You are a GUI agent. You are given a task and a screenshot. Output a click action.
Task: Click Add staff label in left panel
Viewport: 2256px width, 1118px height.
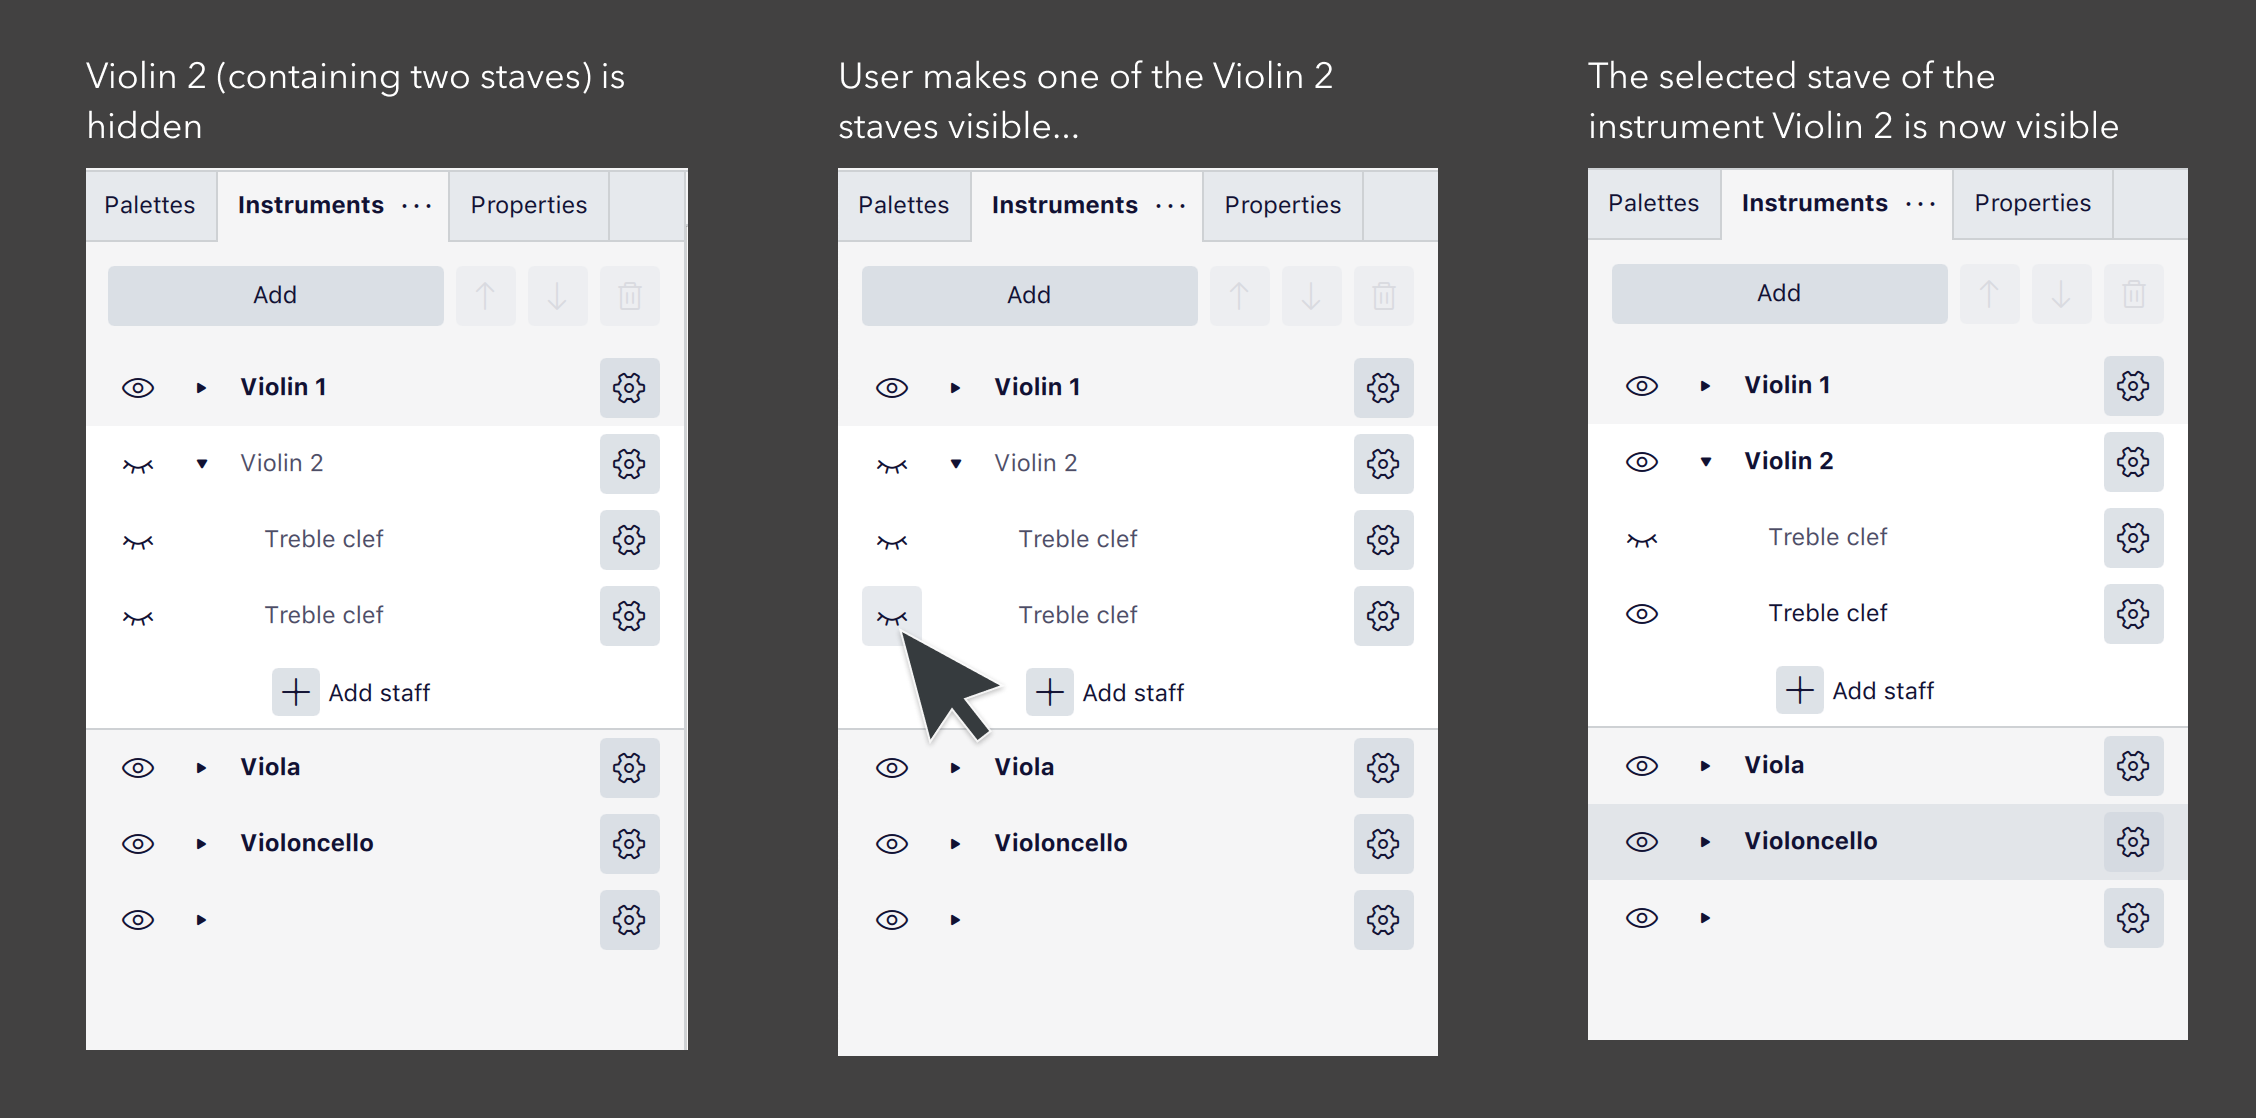379,693
